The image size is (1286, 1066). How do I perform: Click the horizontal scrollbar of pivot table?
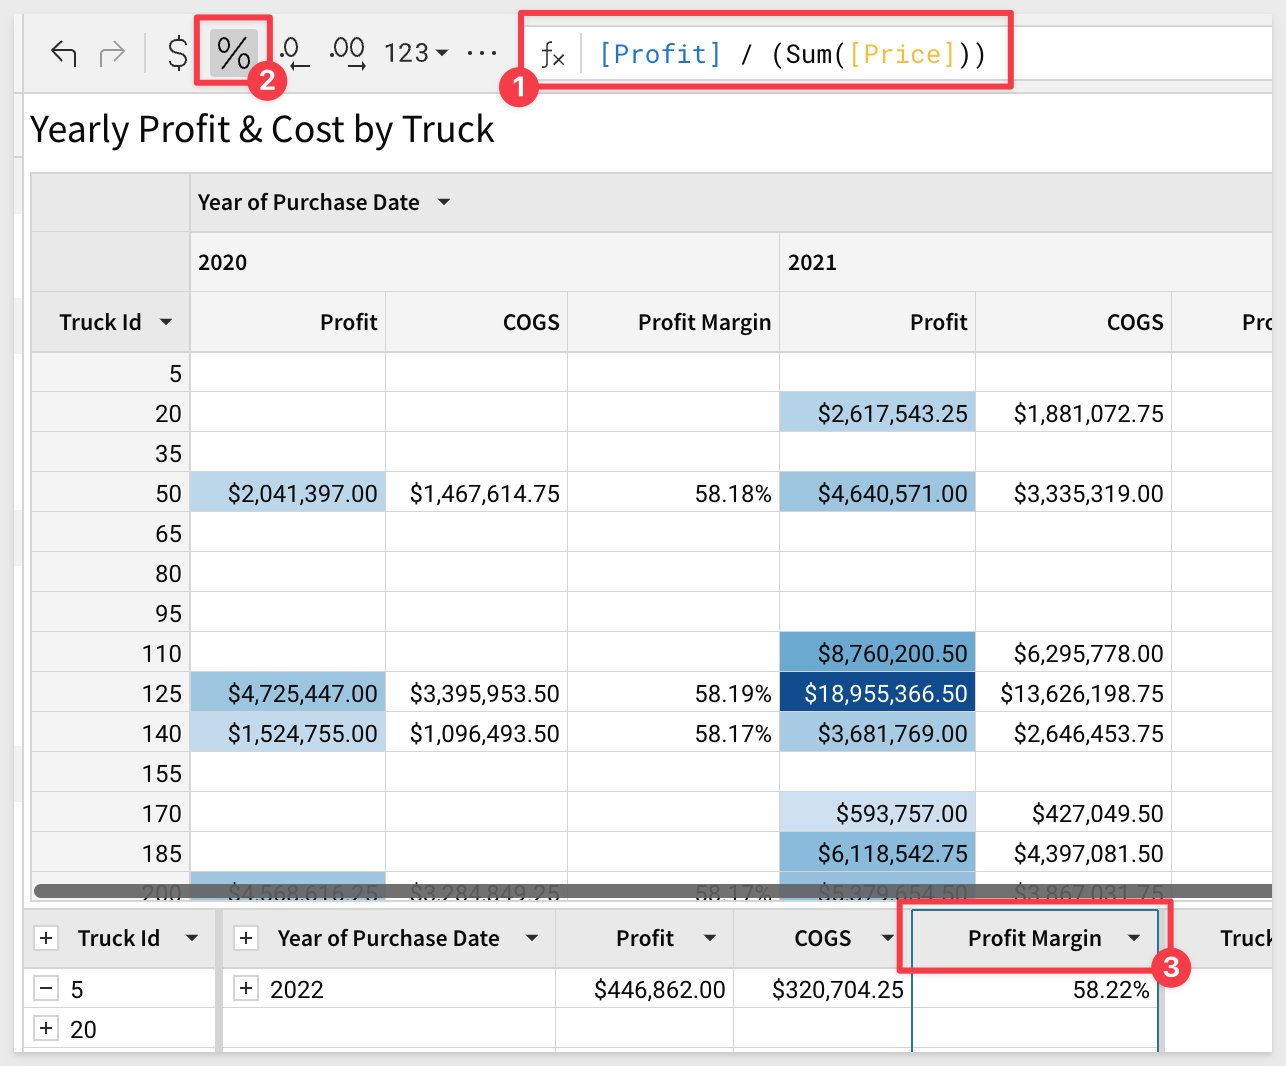(x=650, y=890)
